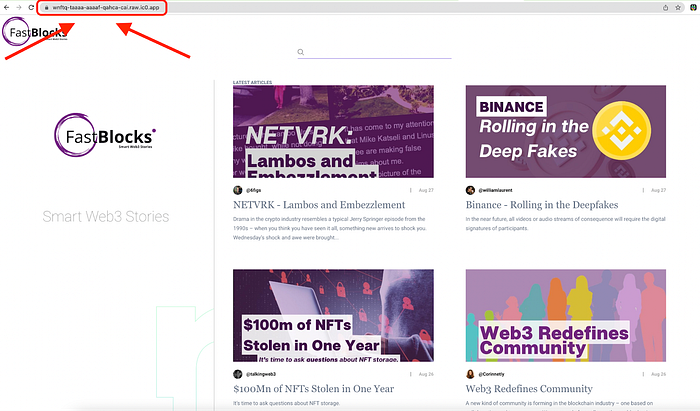The image size is (700, 411).
Task: Reload the page with the refresh icon
Action: tap(31, 7)
